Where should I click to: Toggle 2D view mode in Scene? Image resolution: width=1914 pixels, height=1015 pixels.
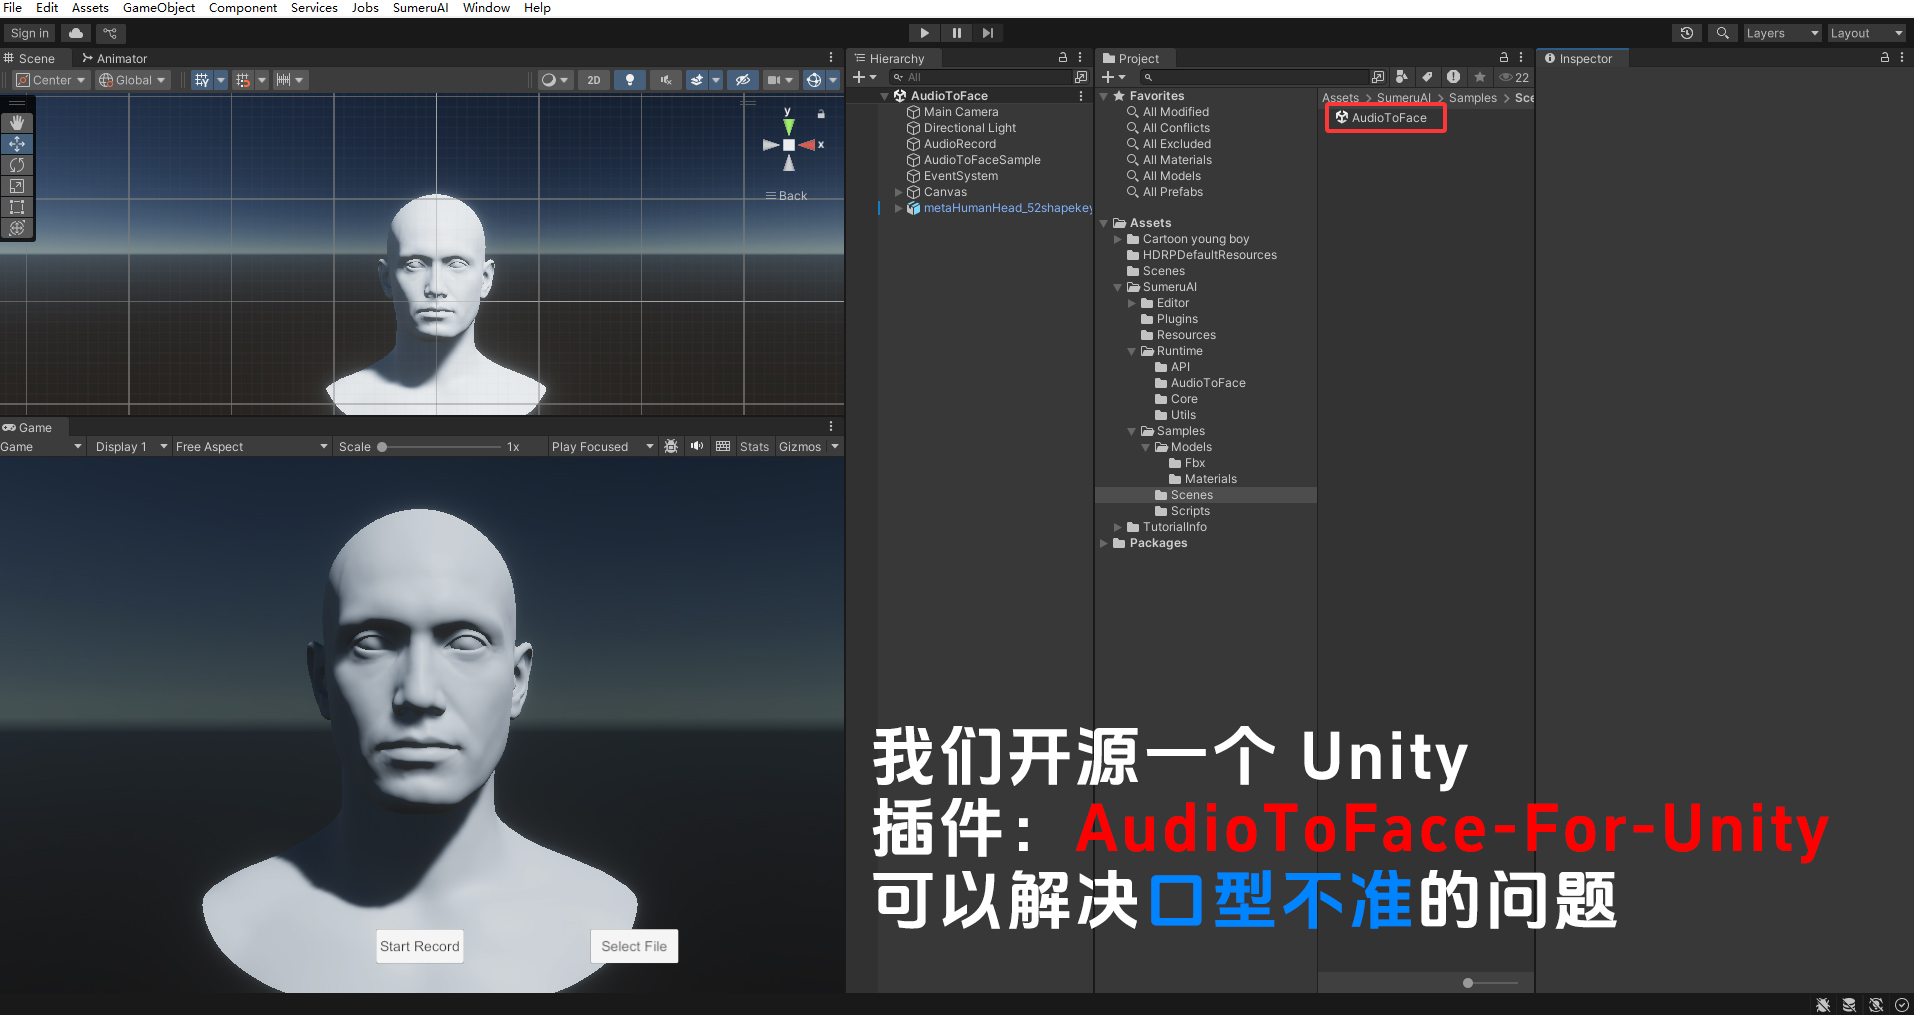click(x=594, y=80)
